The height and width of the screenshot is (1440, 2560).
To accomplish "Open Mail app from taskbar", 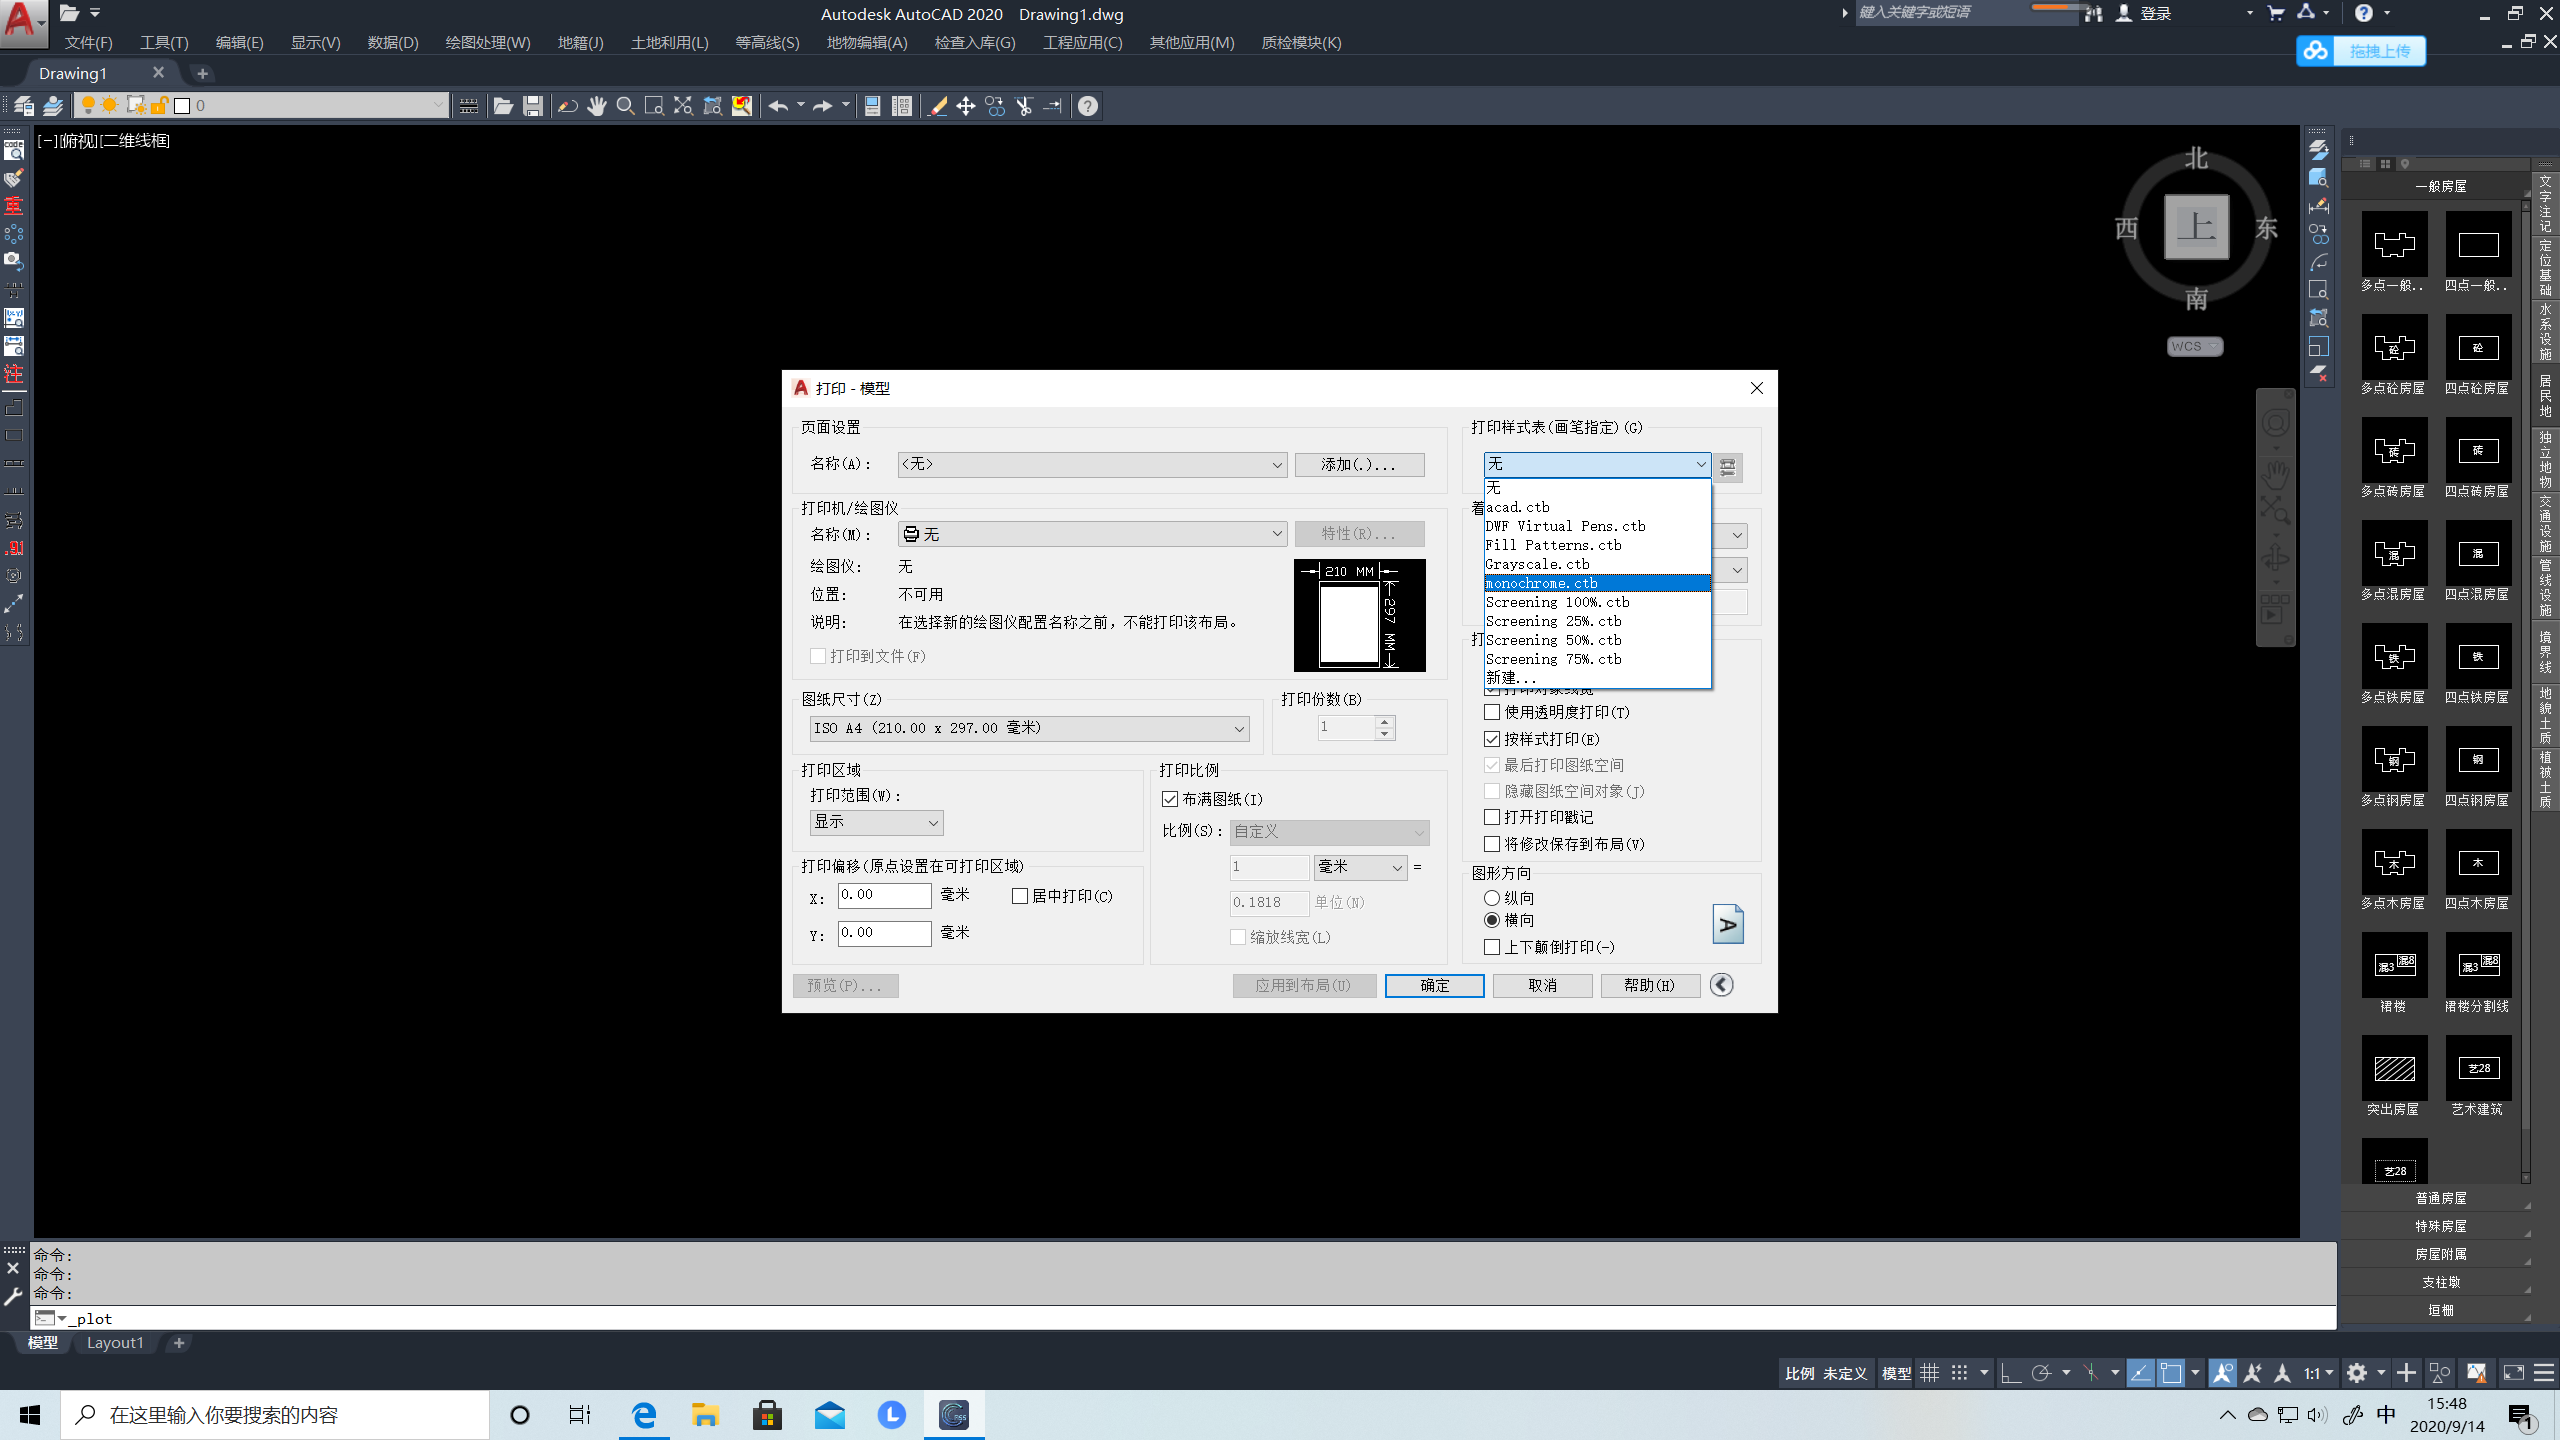I will tap(829, 1414).
